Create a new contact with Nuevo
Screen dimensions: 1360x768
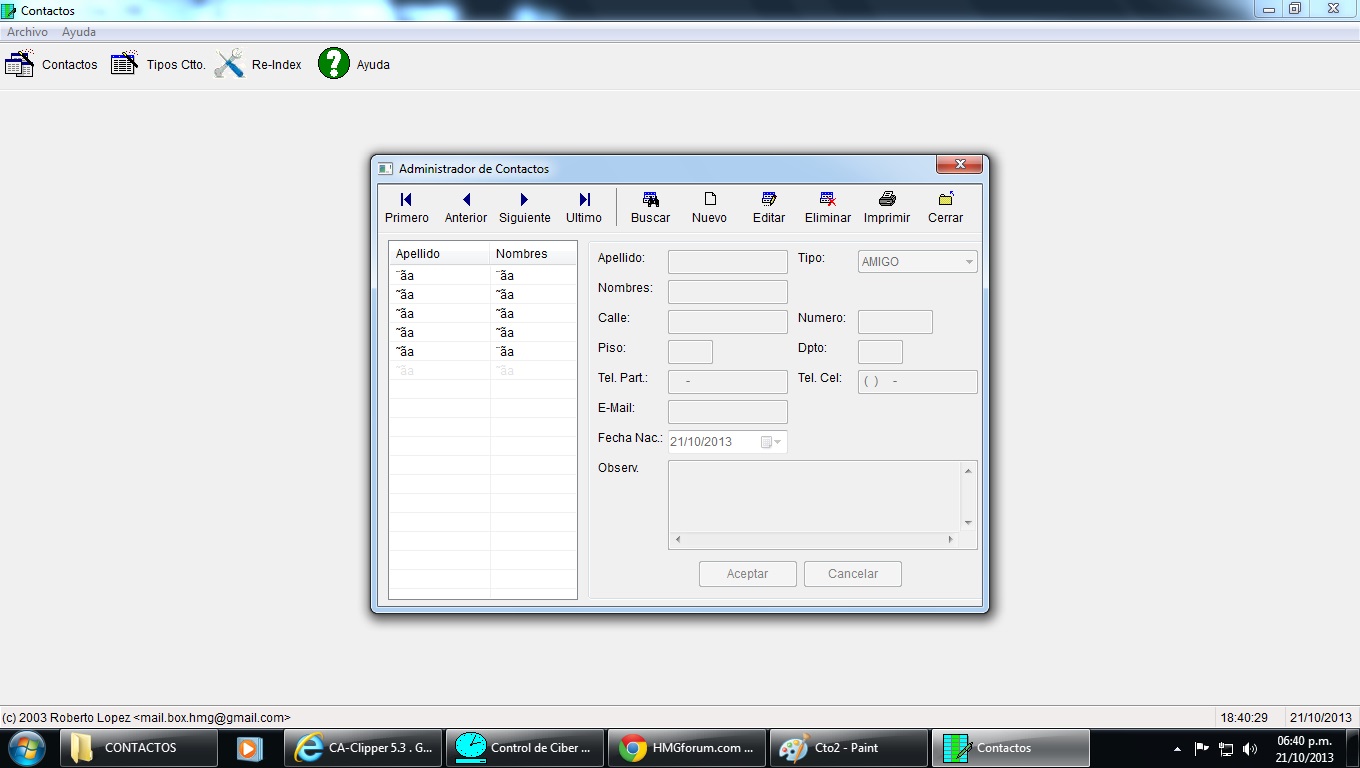pyautogui.click(x=710, y=208)
